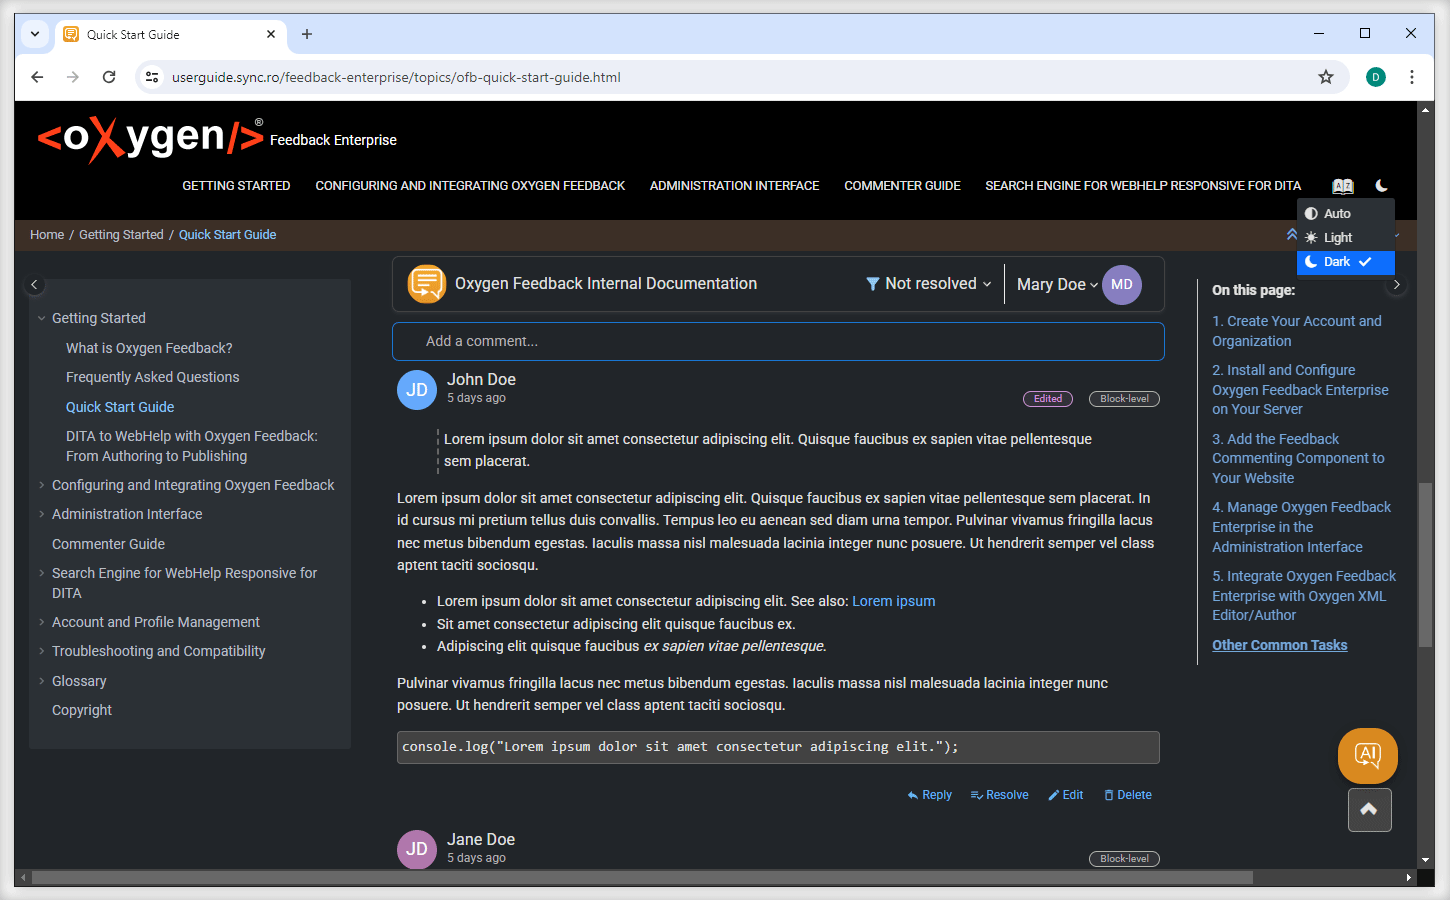Open the A-Z index book icon
1450x900 pixels.
[1342, 186]
